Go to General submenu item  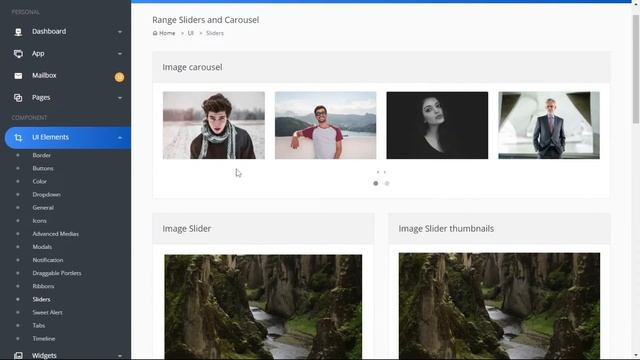pyautogui.click(x=43, y=208)
